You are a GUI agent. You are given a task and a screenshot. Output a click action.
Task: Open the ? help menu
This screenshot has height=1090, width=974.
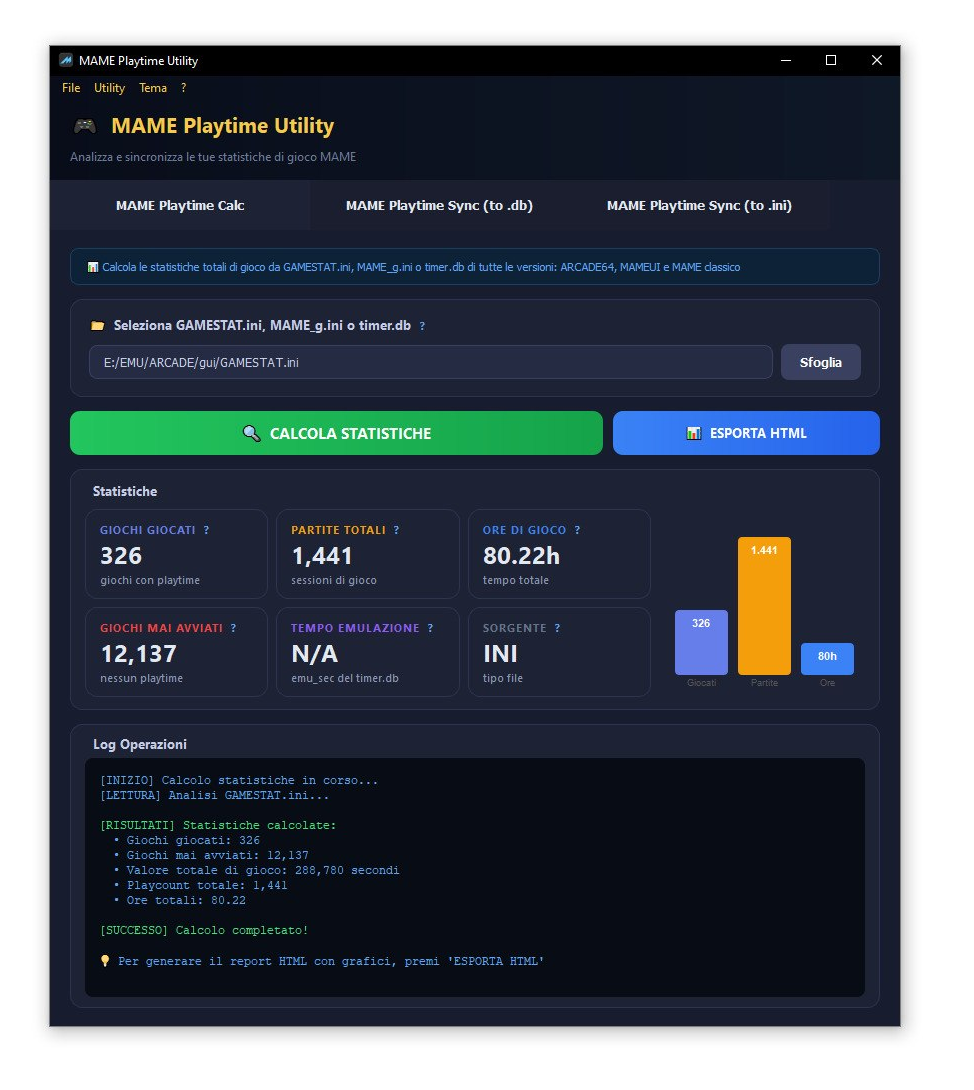coord(184,88)
